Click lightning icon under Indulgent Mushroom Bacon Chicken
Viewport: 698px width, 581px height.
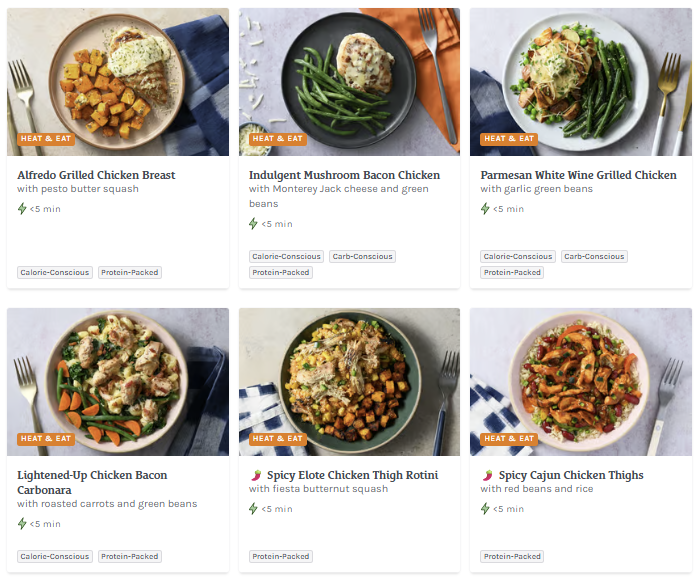253,224
